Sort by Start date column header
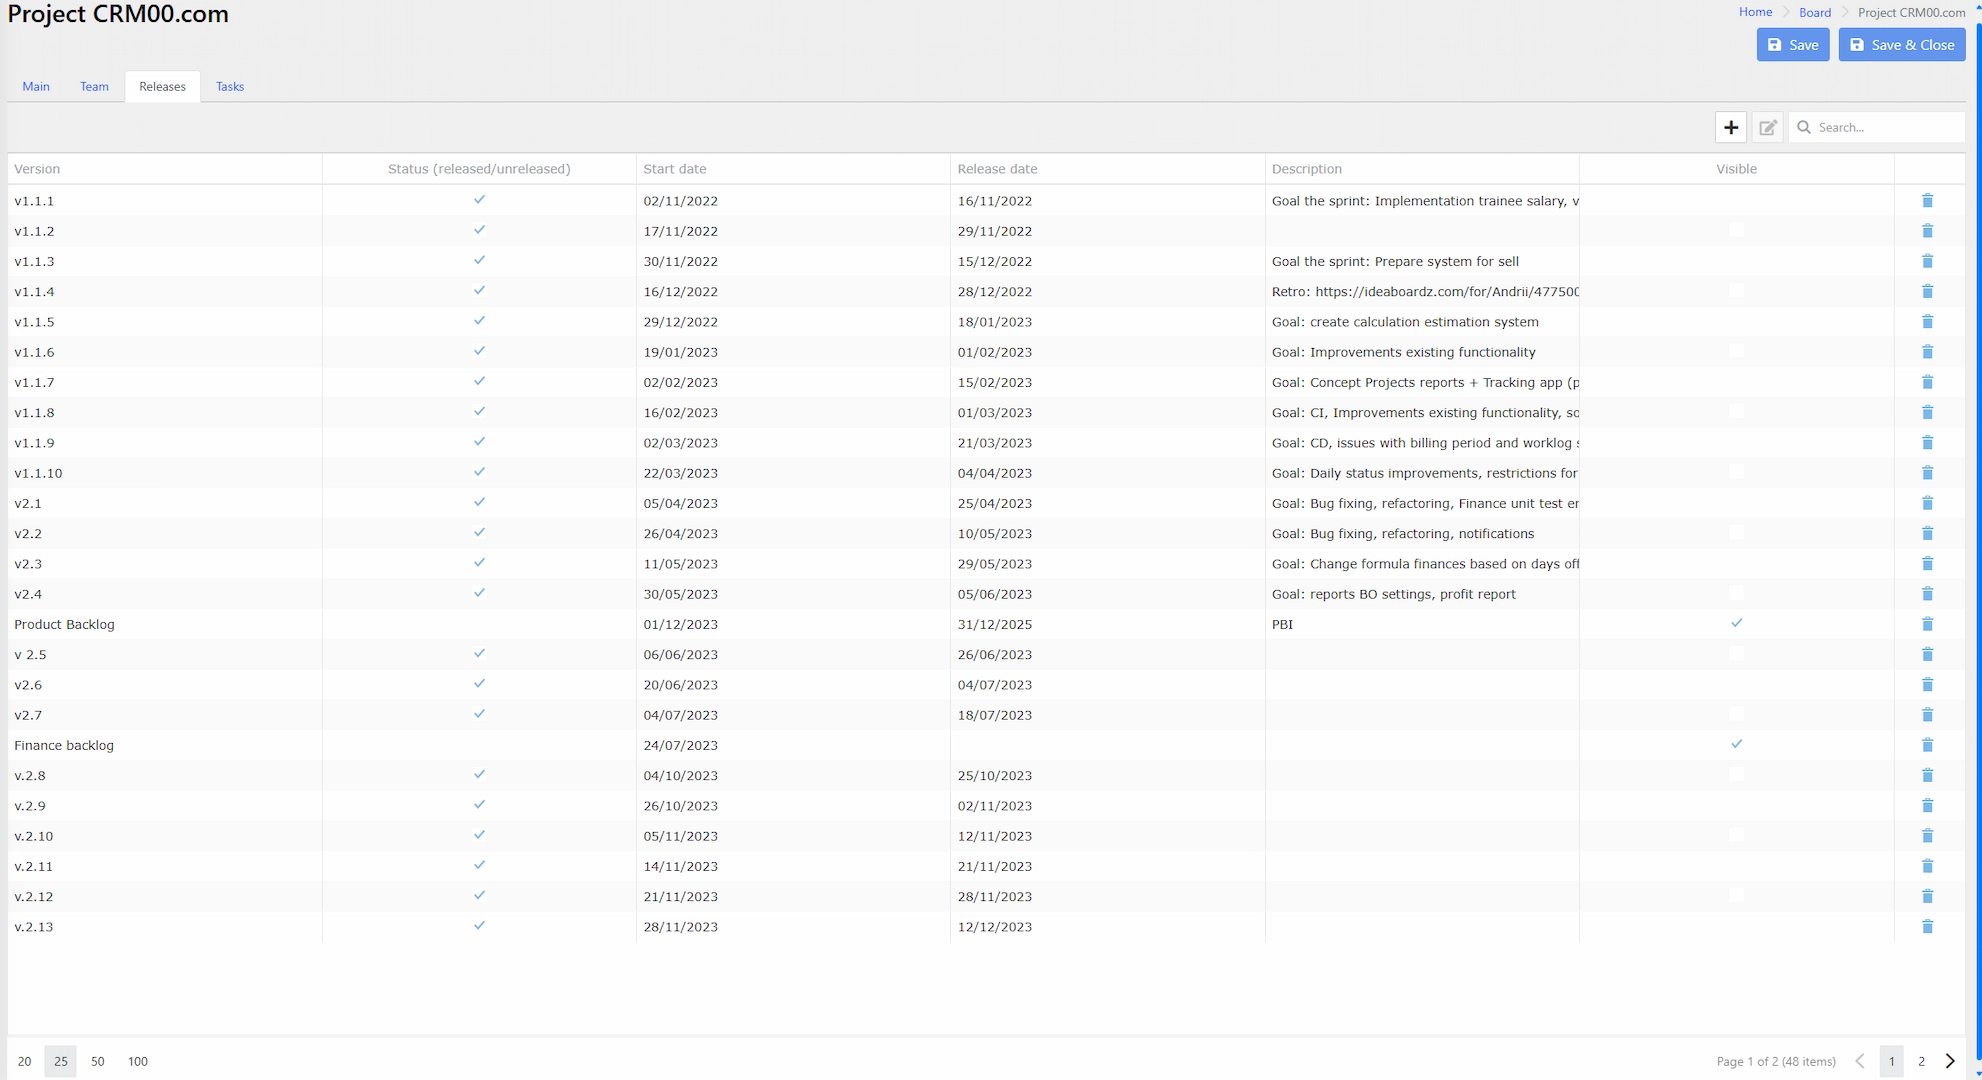 793,169
